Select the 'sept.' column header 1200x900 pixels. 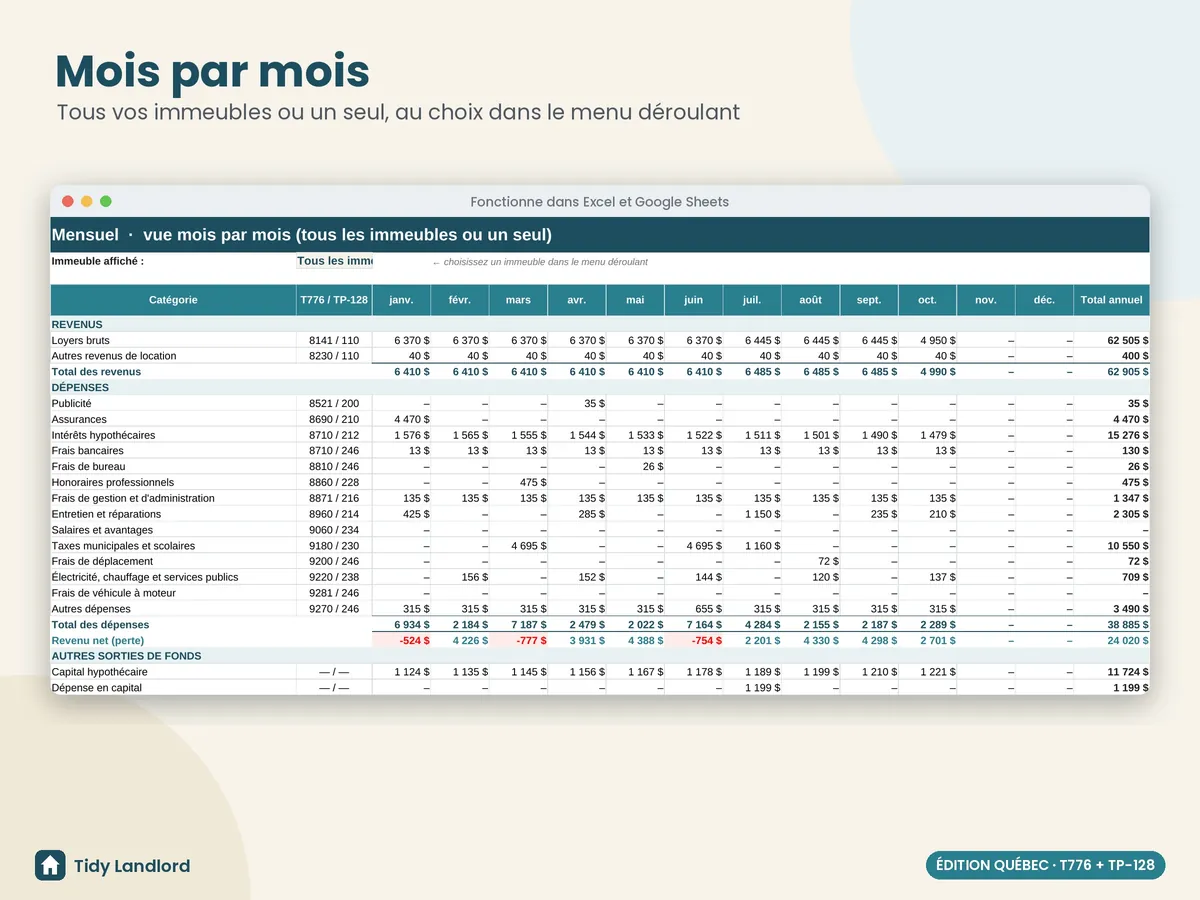(x=869, y=300)
